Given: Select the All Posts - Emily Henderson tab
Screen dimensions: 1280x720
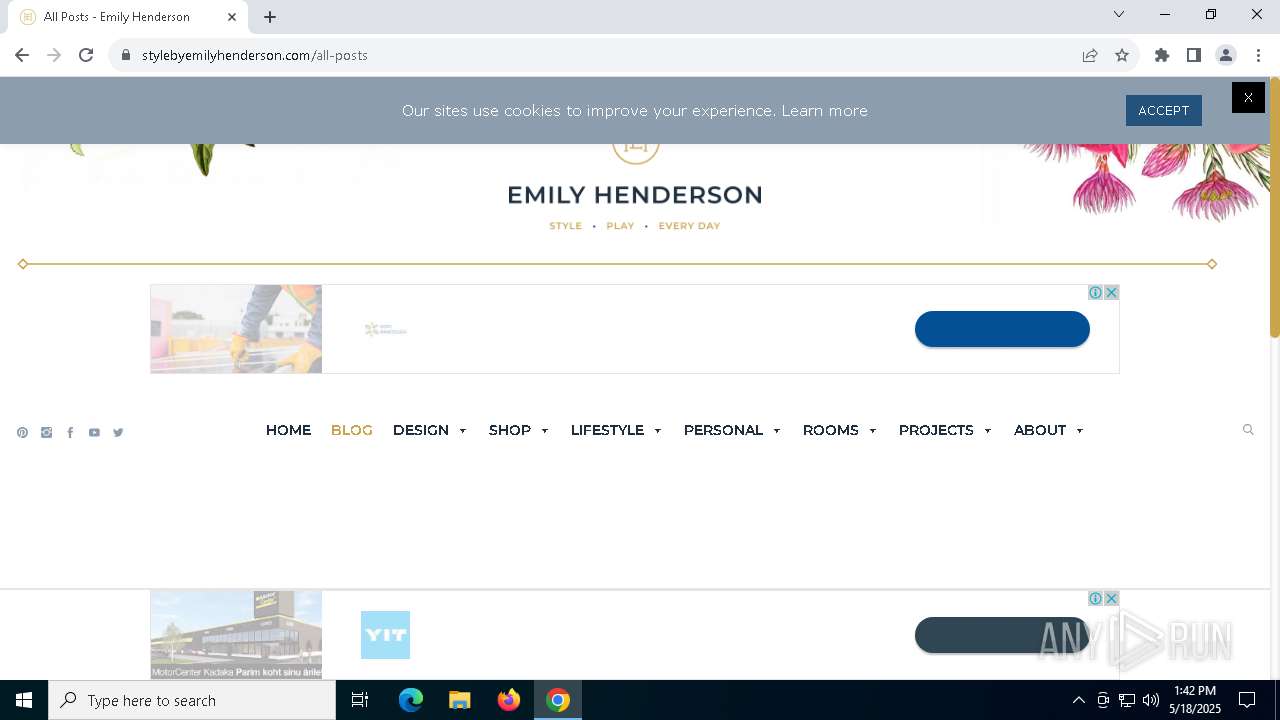Looking at the screenshot, I should coord(128,17).
